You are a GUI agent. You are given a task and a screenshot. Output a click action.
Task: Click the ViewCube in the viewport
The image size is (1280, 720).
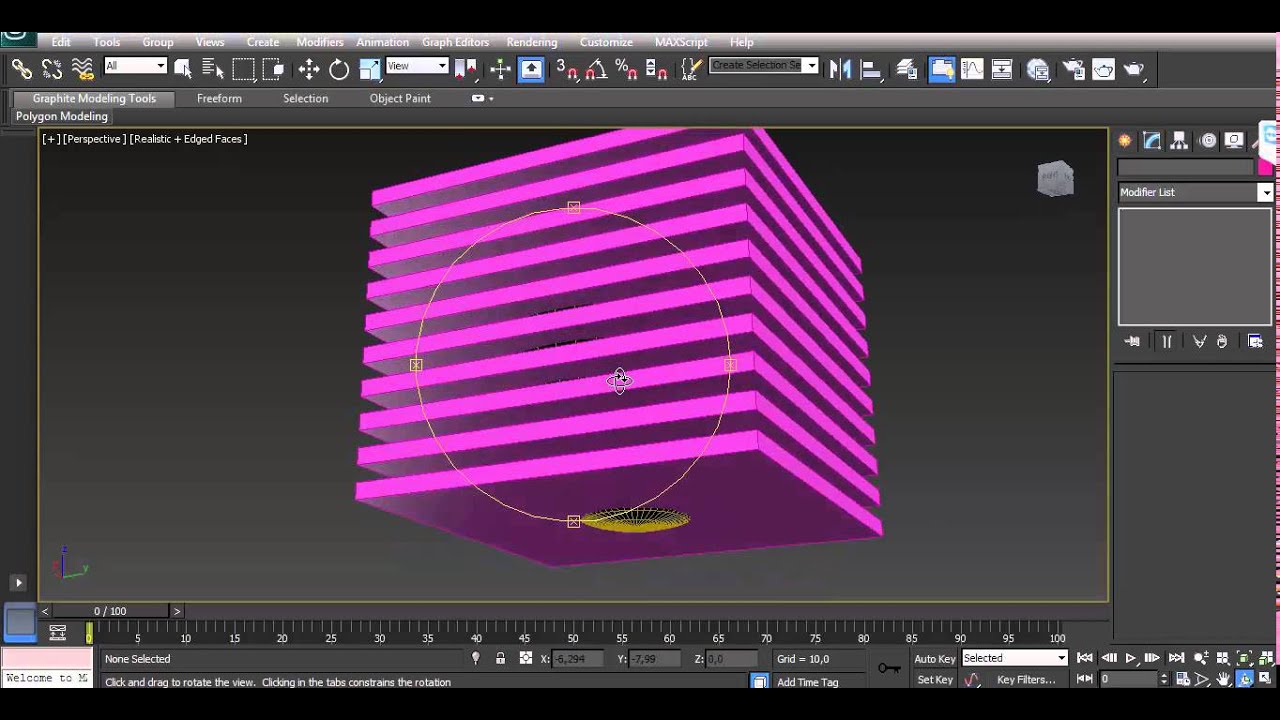[x=1055, y=179]
